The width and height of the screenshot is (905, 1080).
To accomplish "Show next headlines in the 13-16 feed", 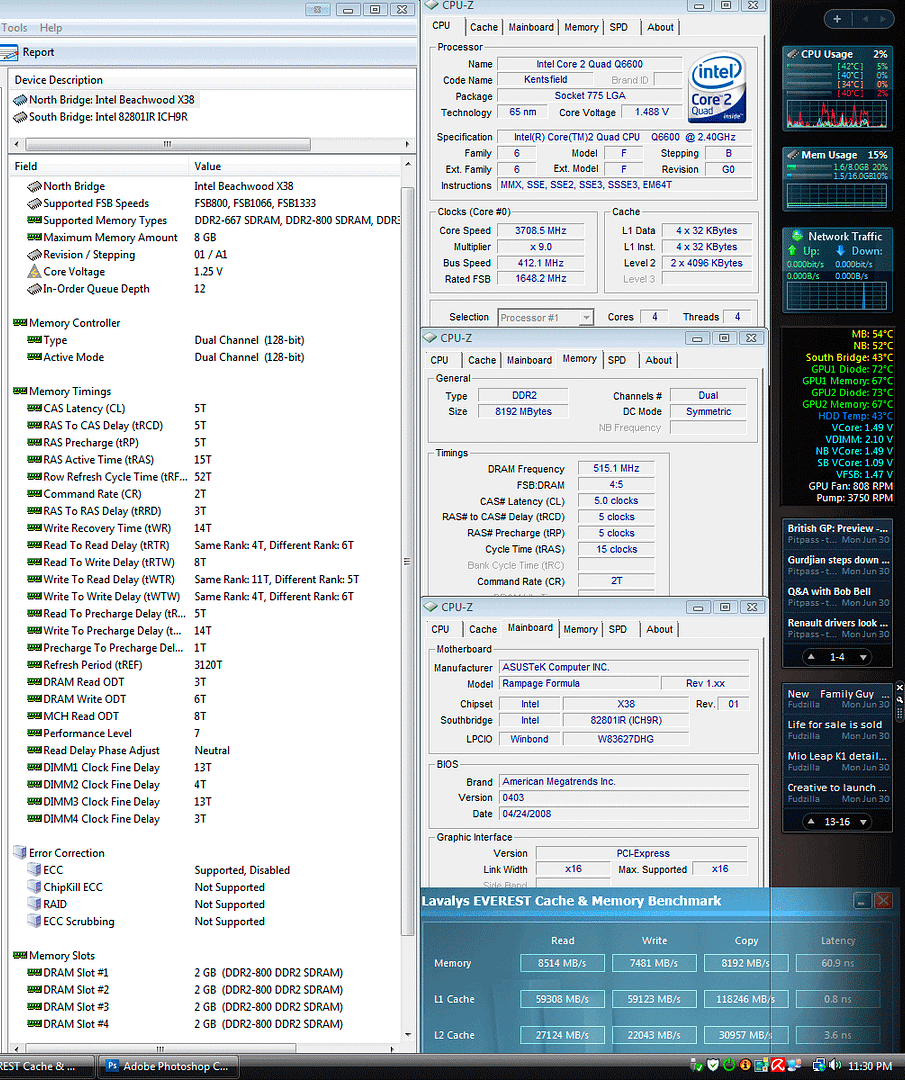I will [x=863, y=822].
